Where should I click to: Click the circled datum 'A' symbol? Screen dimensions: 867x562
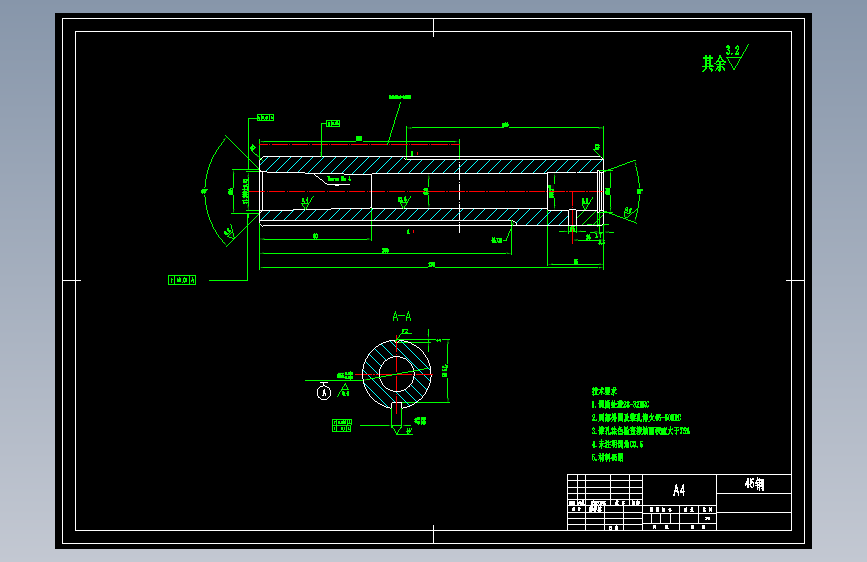[323, 392]
